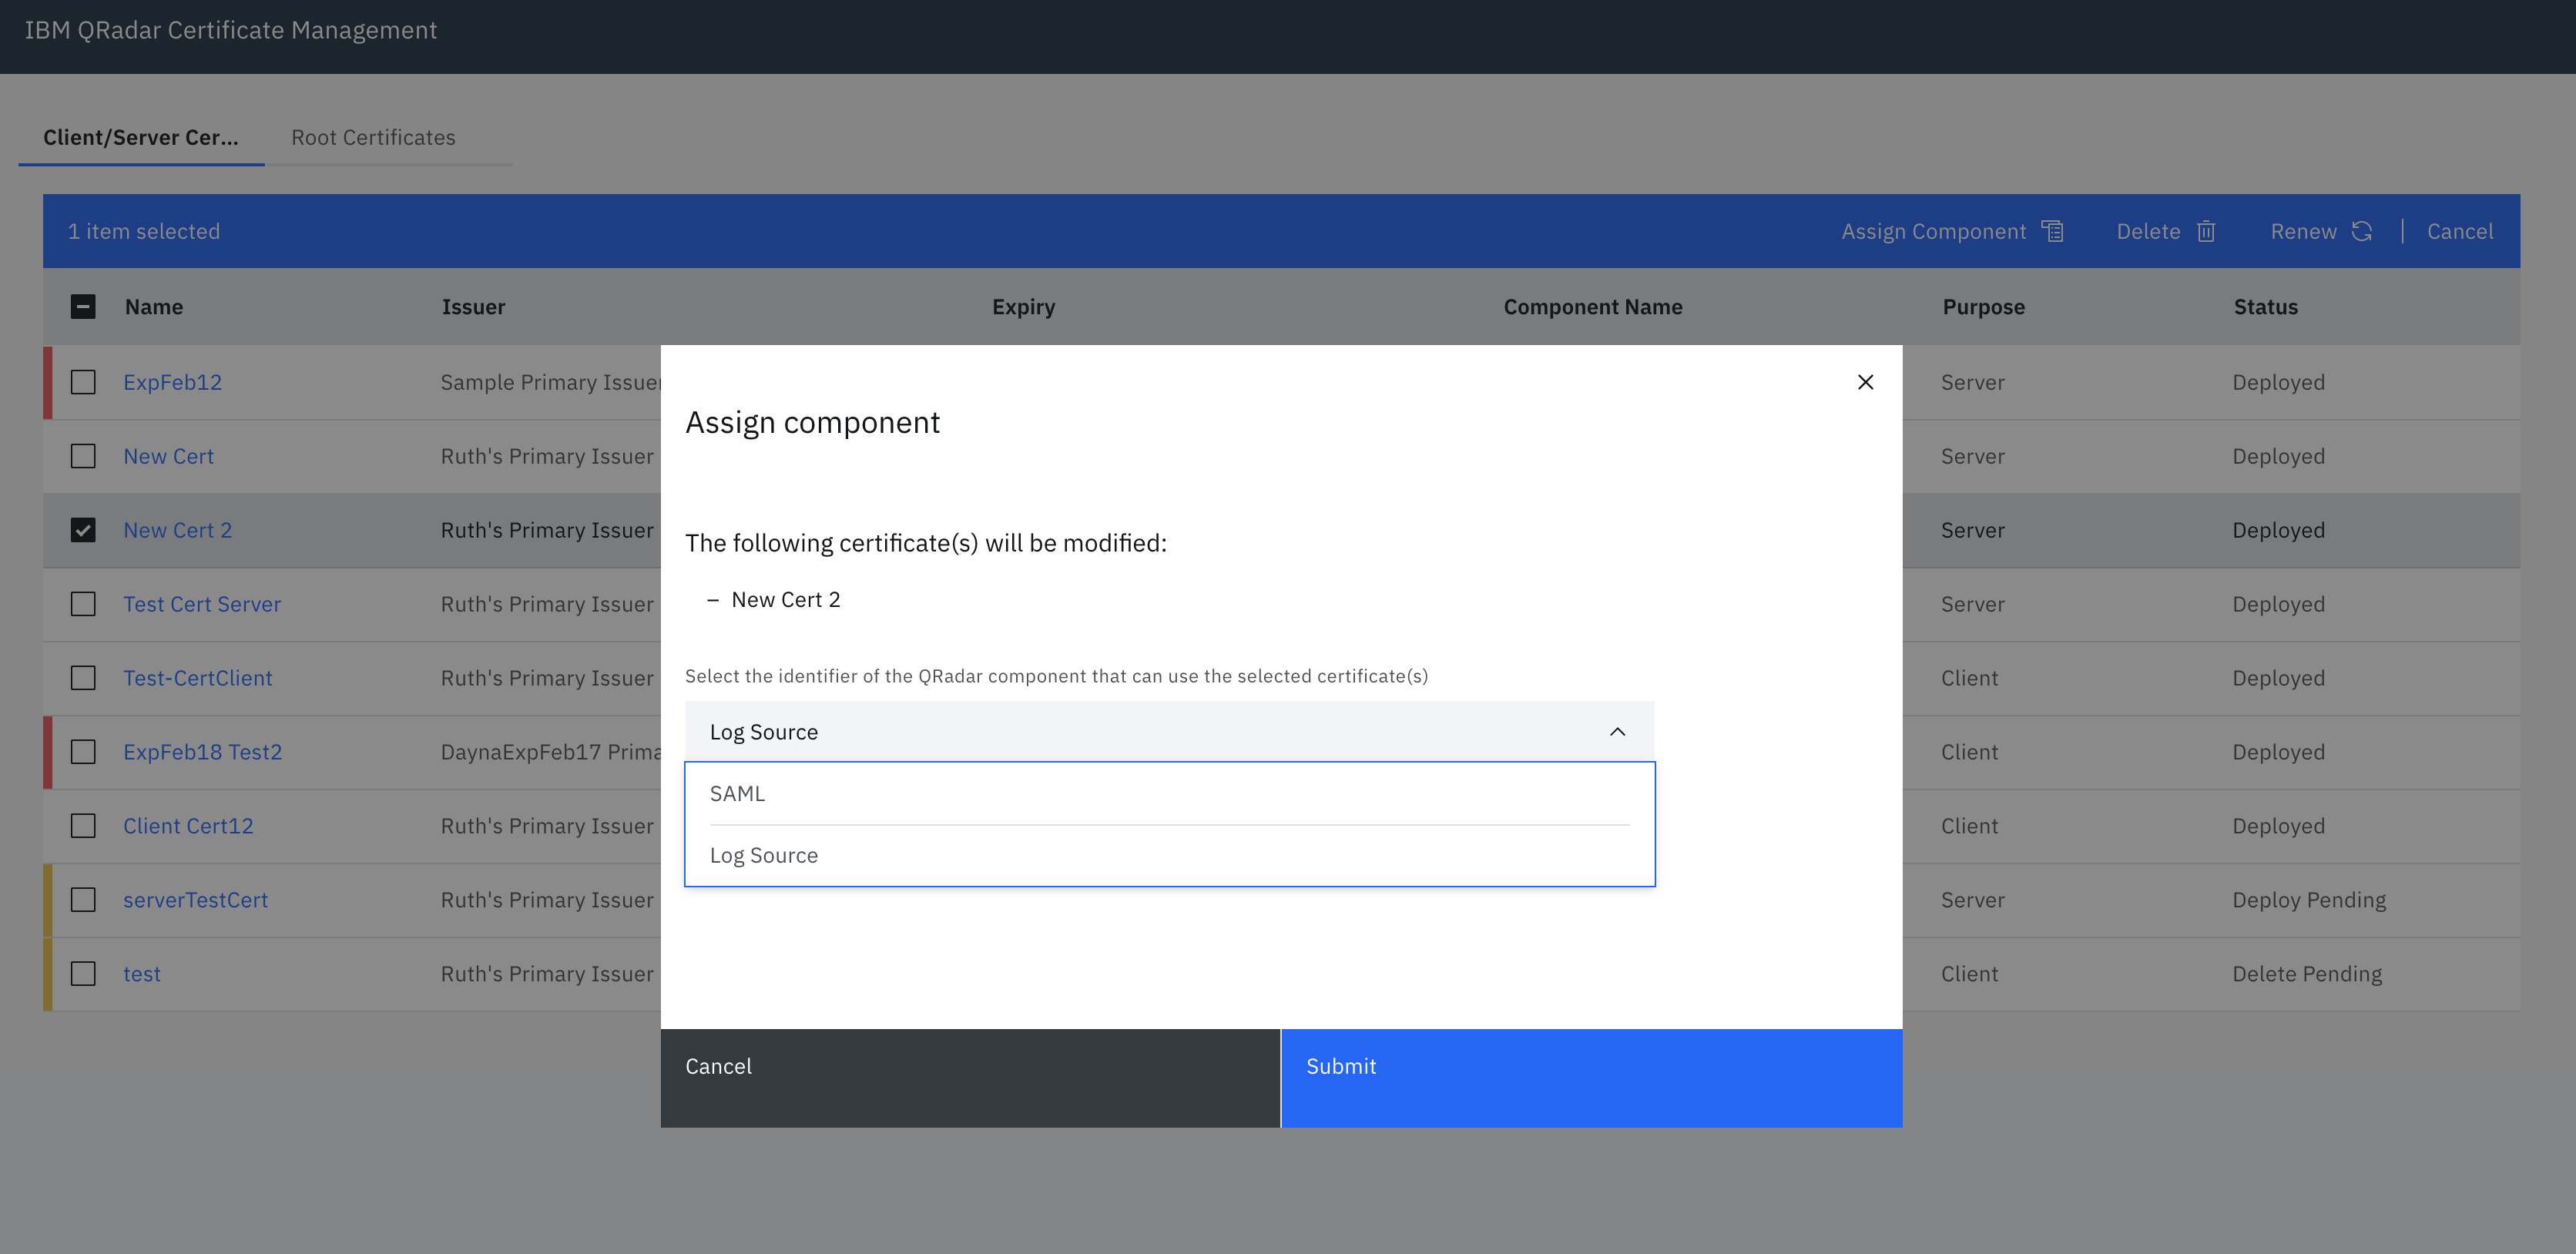The width and height of the screenshot is (2576, 1254).
Task: Open the New Cert certificate link
Action: pos(168,456)
